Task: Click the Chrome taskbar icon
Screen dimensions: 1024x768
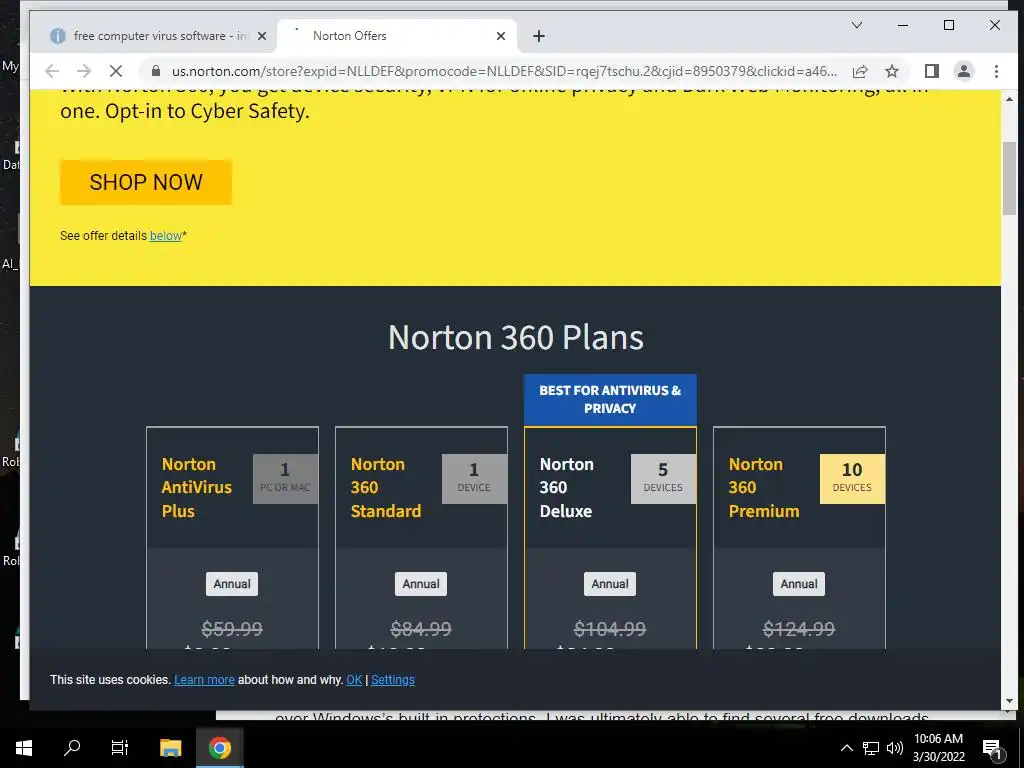Action: [219, 748]
